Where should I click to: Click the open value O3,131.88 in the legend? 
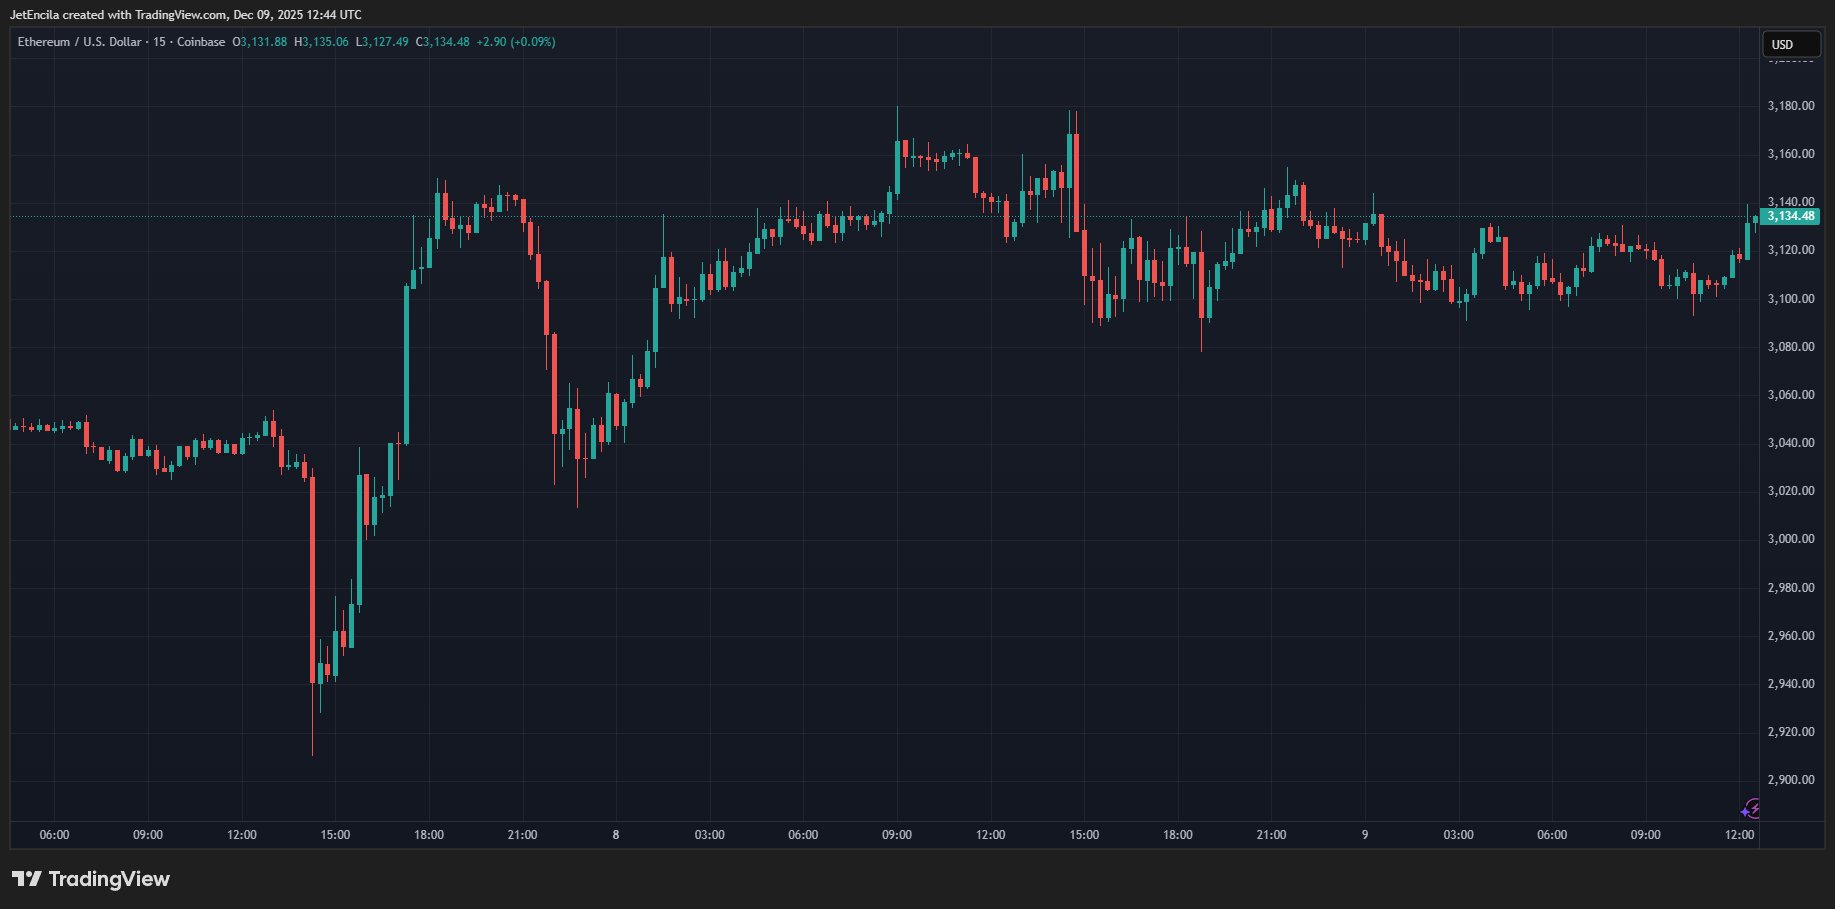(258, 42)
